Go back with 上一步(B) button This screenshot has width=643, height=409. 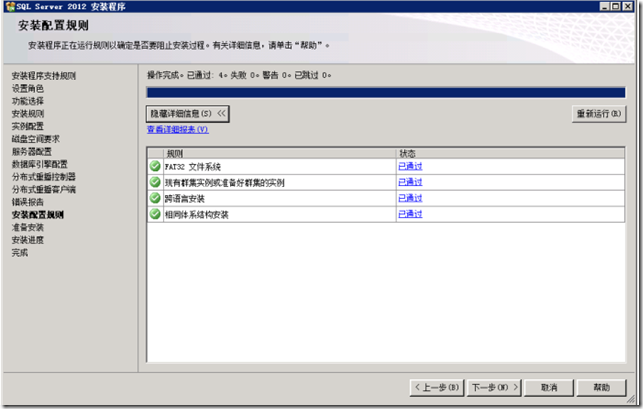[x=437, y=388]
